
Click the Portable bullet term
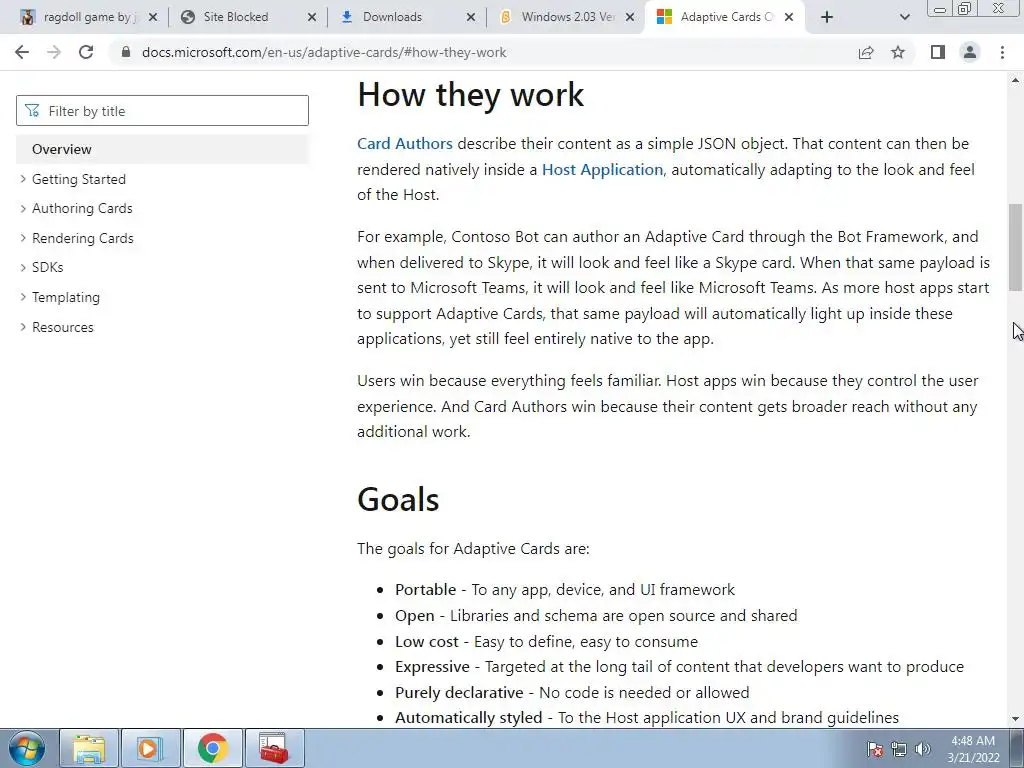tap(426, 590)
